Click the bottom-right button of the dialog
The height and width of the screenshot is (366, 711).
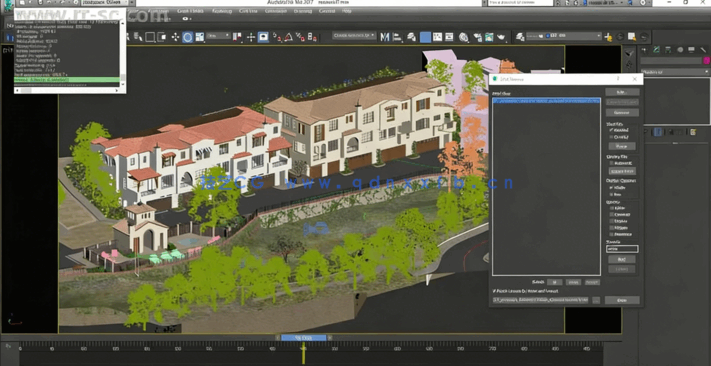[x=622, y=300]
